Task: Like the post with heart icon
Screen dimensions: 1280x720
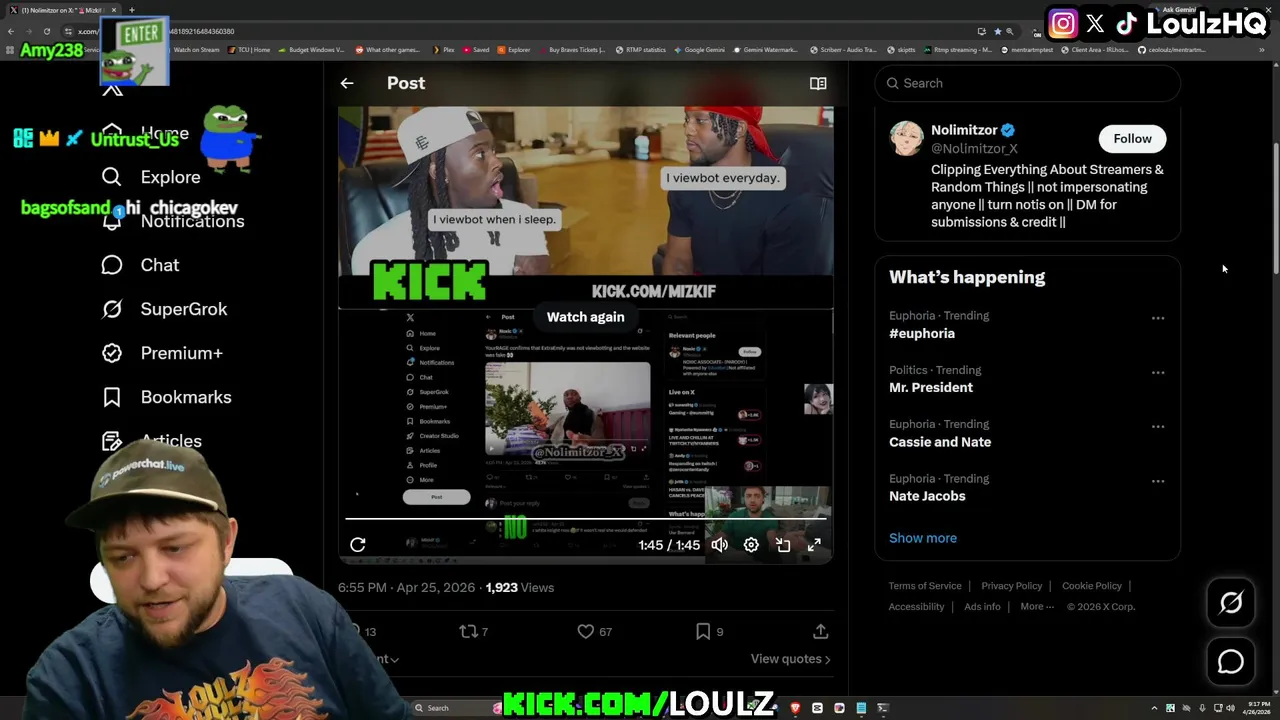Action: coord(586,632)
